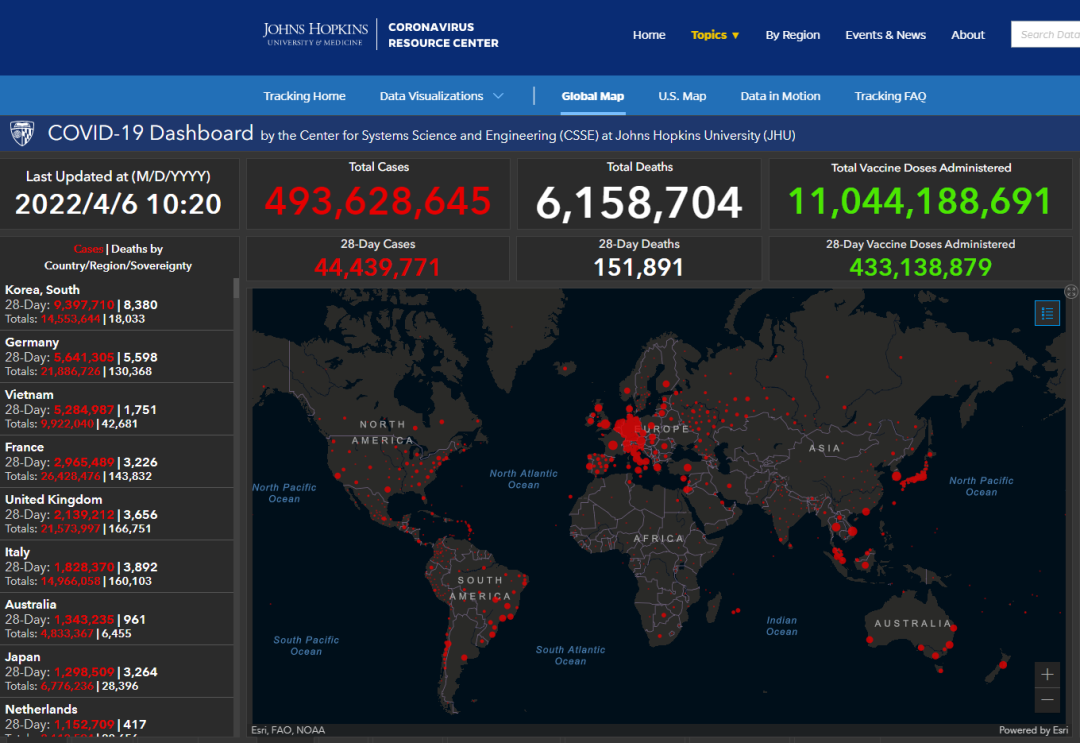This screenshot has height=743, width=1080.
Task: Switch to the U.S. Map tab
Action: point(682,96)
